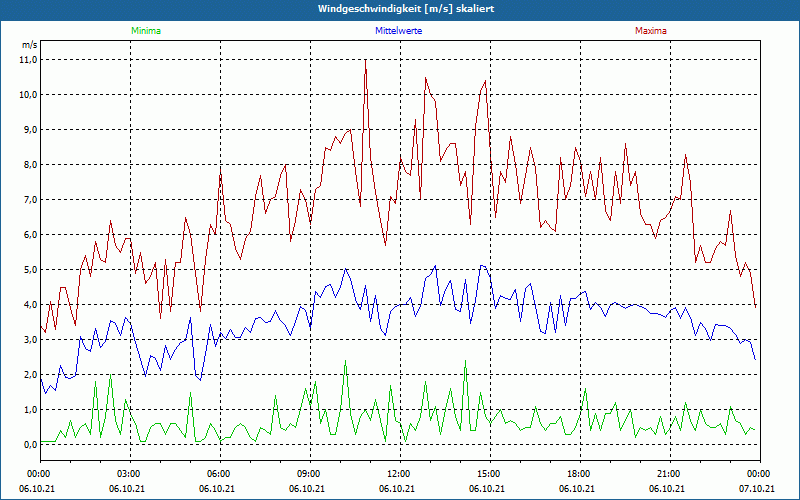Click the '15:00' time axis label
Image resolution: width=800 pixels, height=500 pixels.
tap(490, 474)
